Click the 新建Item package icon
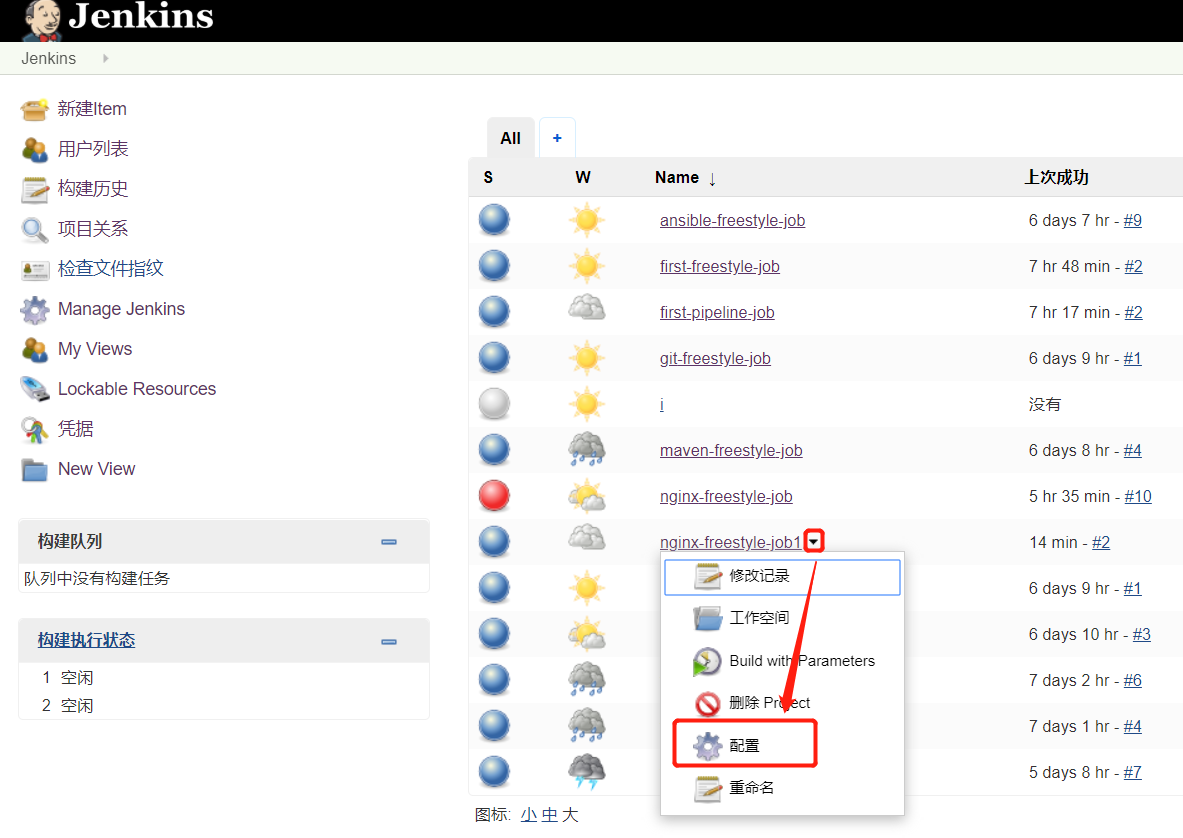Viewport: 1183px width, 838px height. tap(35, 109)
